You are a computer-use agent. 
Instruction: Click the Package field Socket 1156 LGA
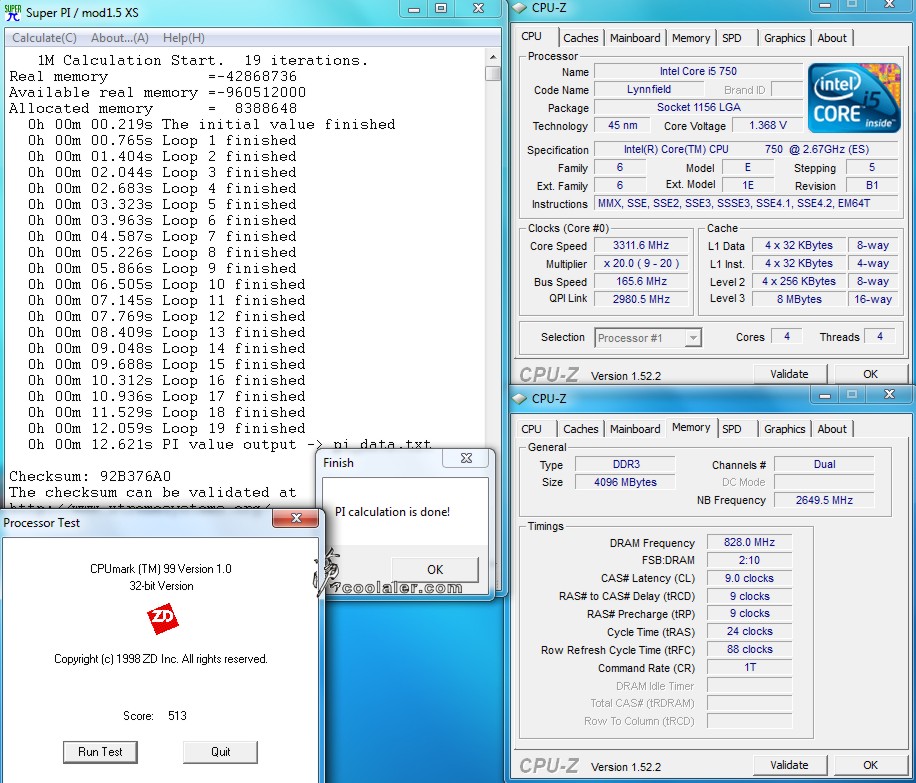(x=698, y=108)
